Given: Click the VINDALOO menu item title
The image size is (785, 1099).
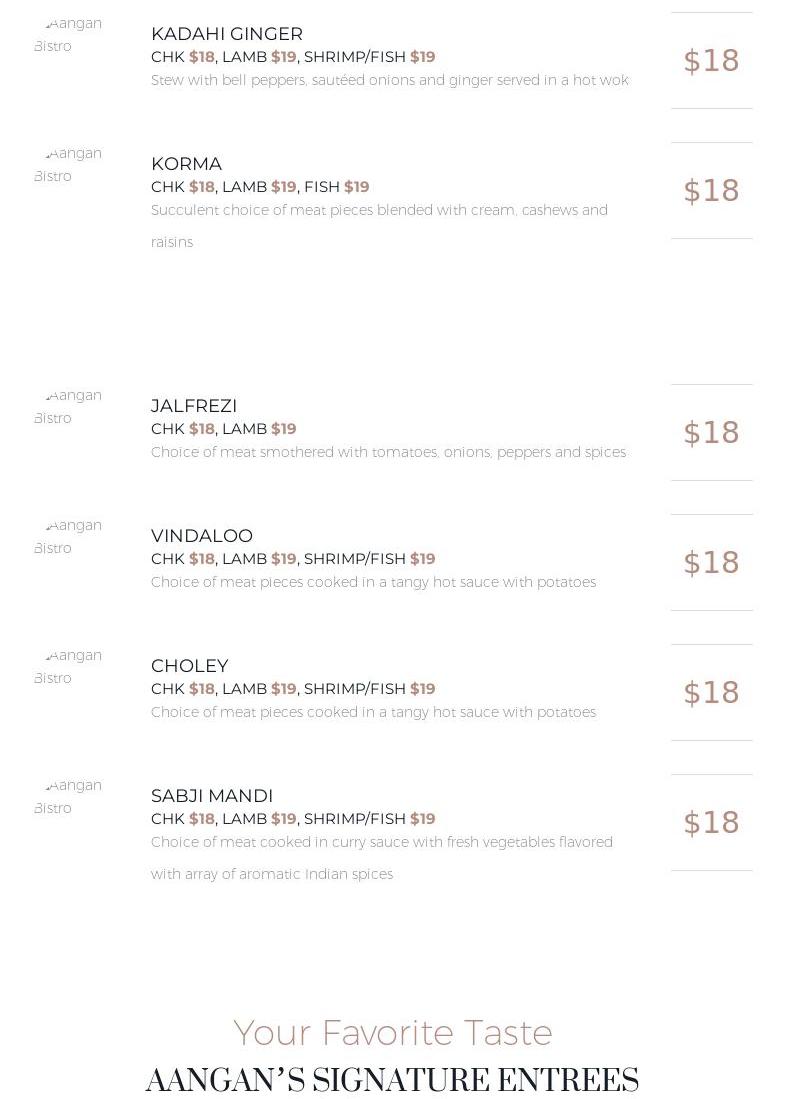Looking at the screenshot, I should pyautogui.click(x=202, y=536).
